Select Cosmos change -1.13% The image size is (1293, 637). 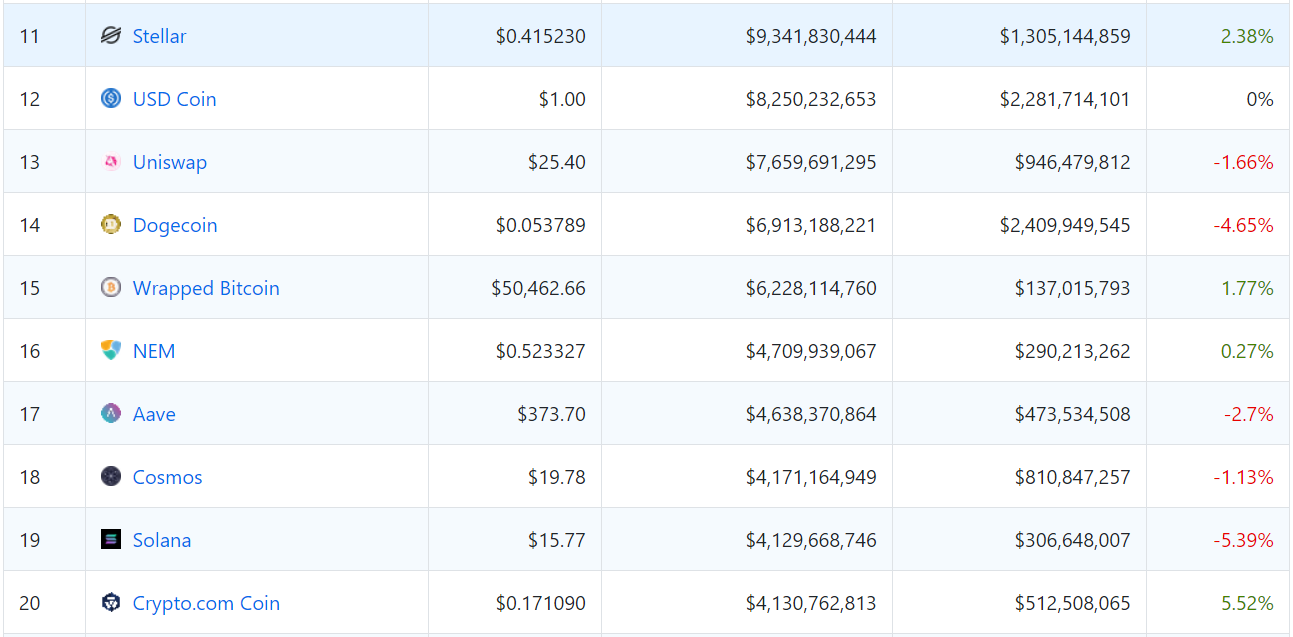pos(1244,477)
